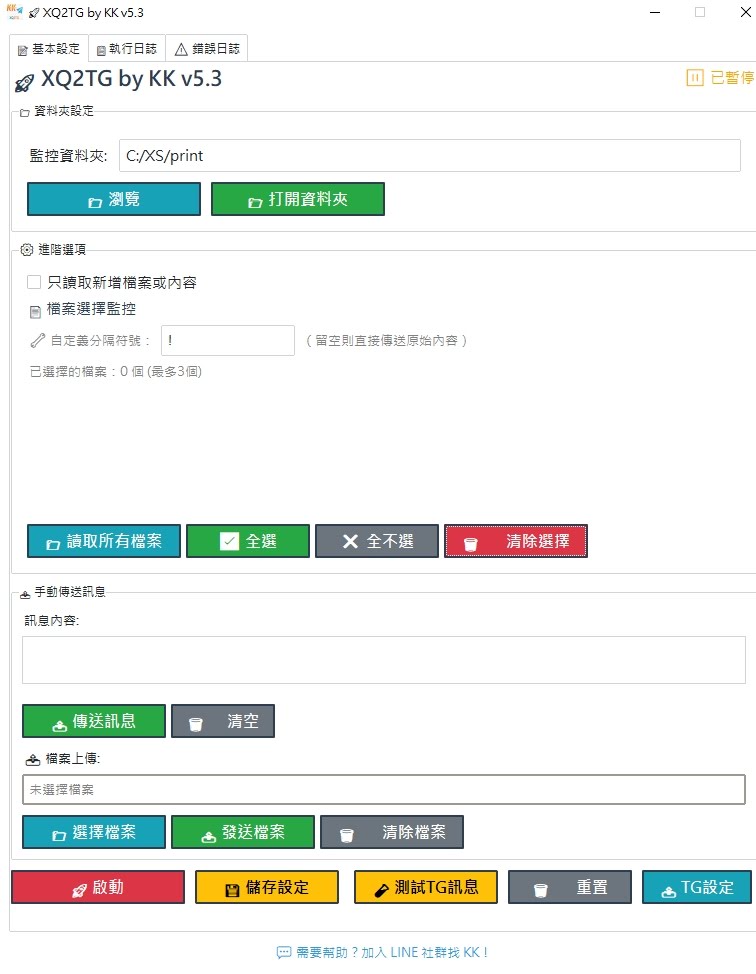Click the checkmark icon on 全選 button

point(228,541)
